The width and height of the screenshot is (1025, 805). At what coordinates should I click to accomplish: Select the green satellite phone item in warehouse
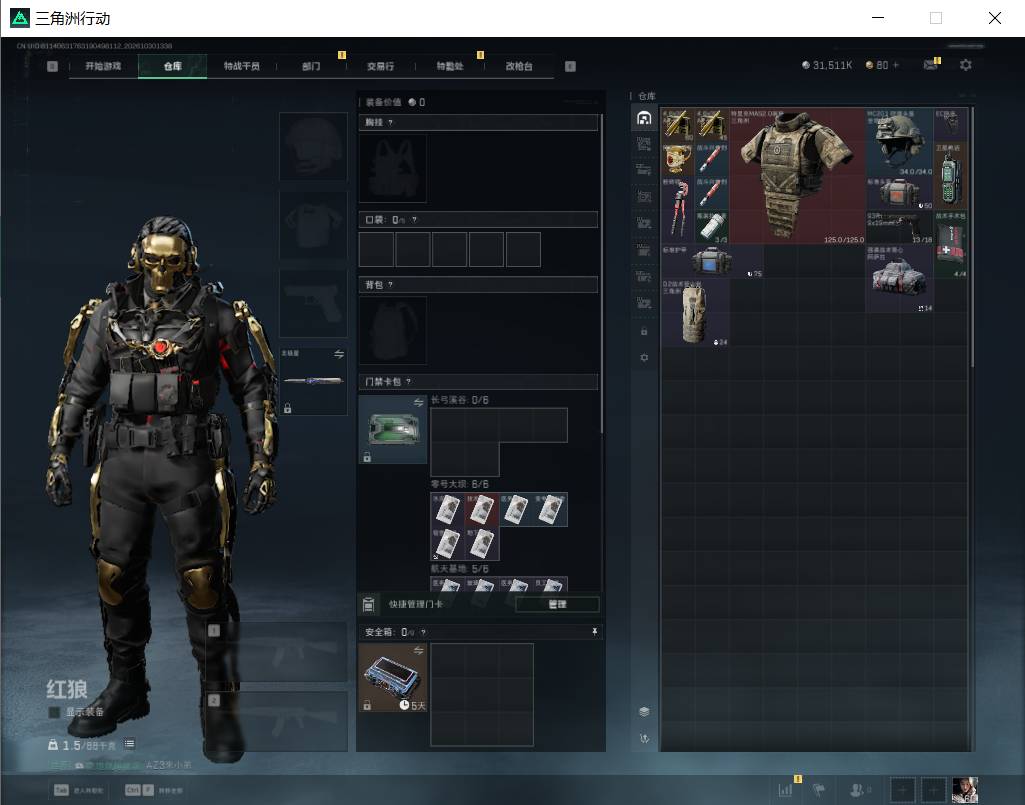pyautogui.click(x=950, y=175)
